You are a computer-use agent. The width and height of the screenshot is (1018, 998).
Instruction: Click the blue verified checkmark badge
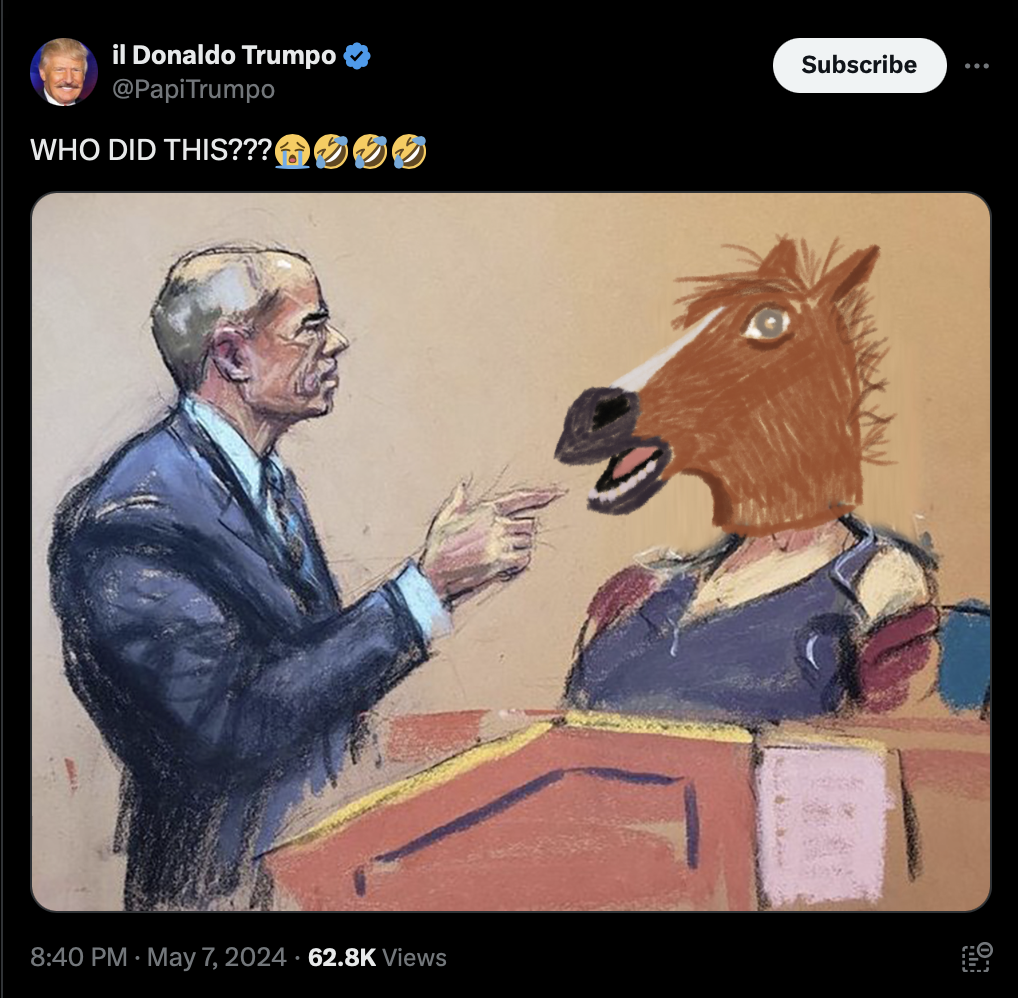pyautogui.click(x=356, y=56)
